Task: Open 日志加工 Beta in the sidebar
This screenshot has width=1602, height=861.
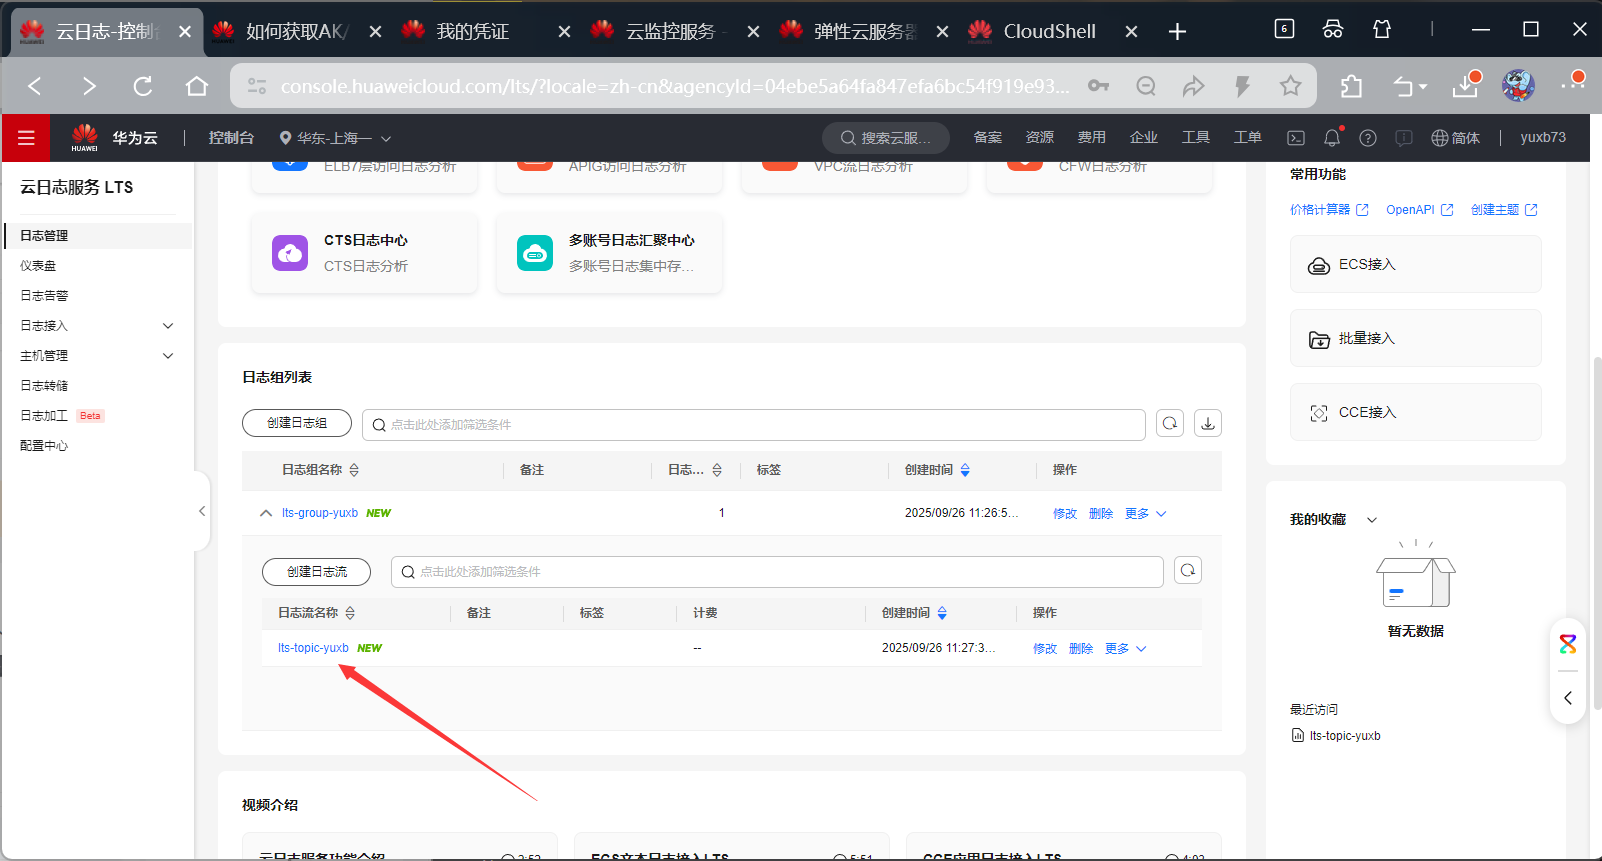Action: coord(62,416)
